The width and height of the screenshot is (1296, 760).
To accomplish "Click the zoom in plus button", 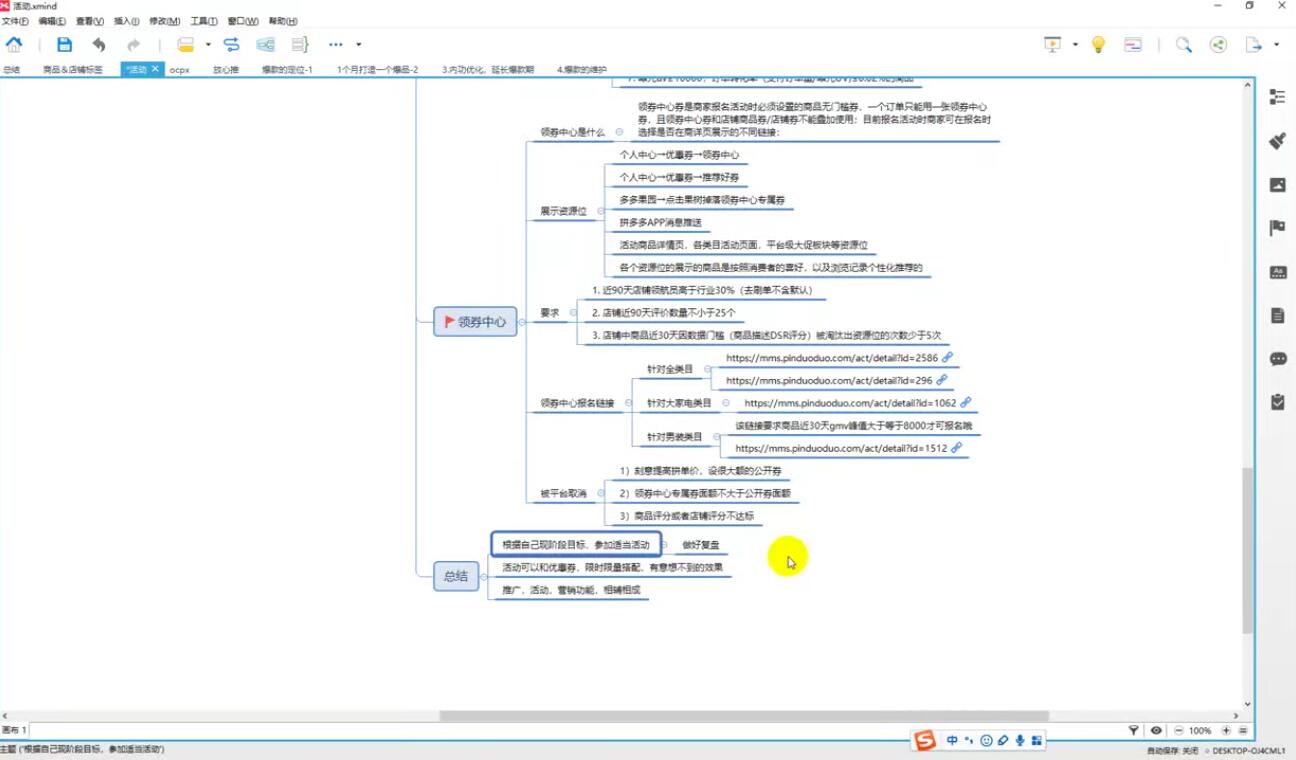I will point(1226,731).
